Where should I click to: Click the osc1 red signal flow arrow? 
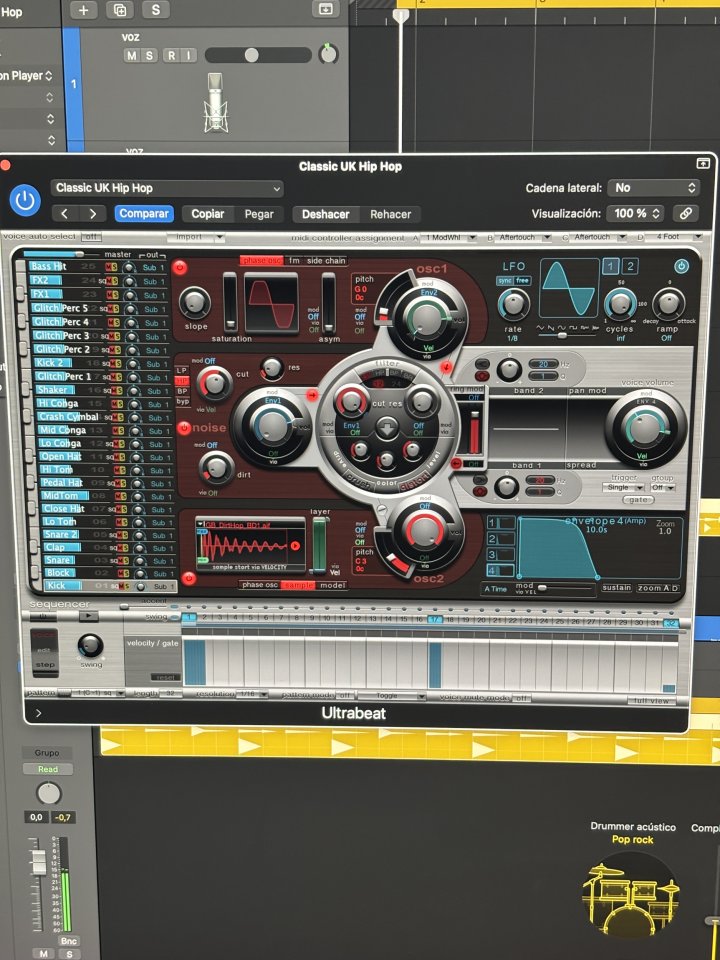(x=448, y=367)
